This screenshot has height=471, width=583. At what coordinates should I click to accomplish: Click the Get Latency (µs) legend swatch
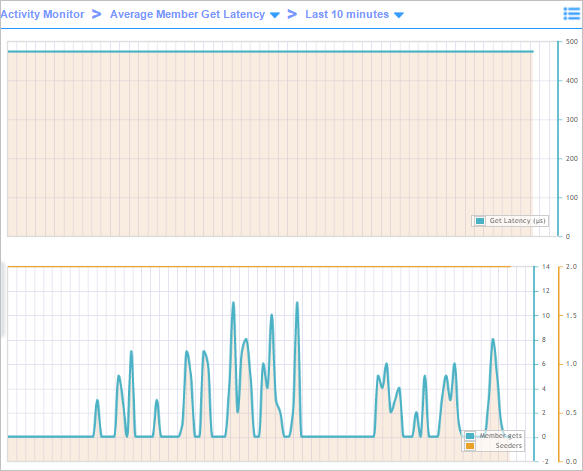pos(480,221)
